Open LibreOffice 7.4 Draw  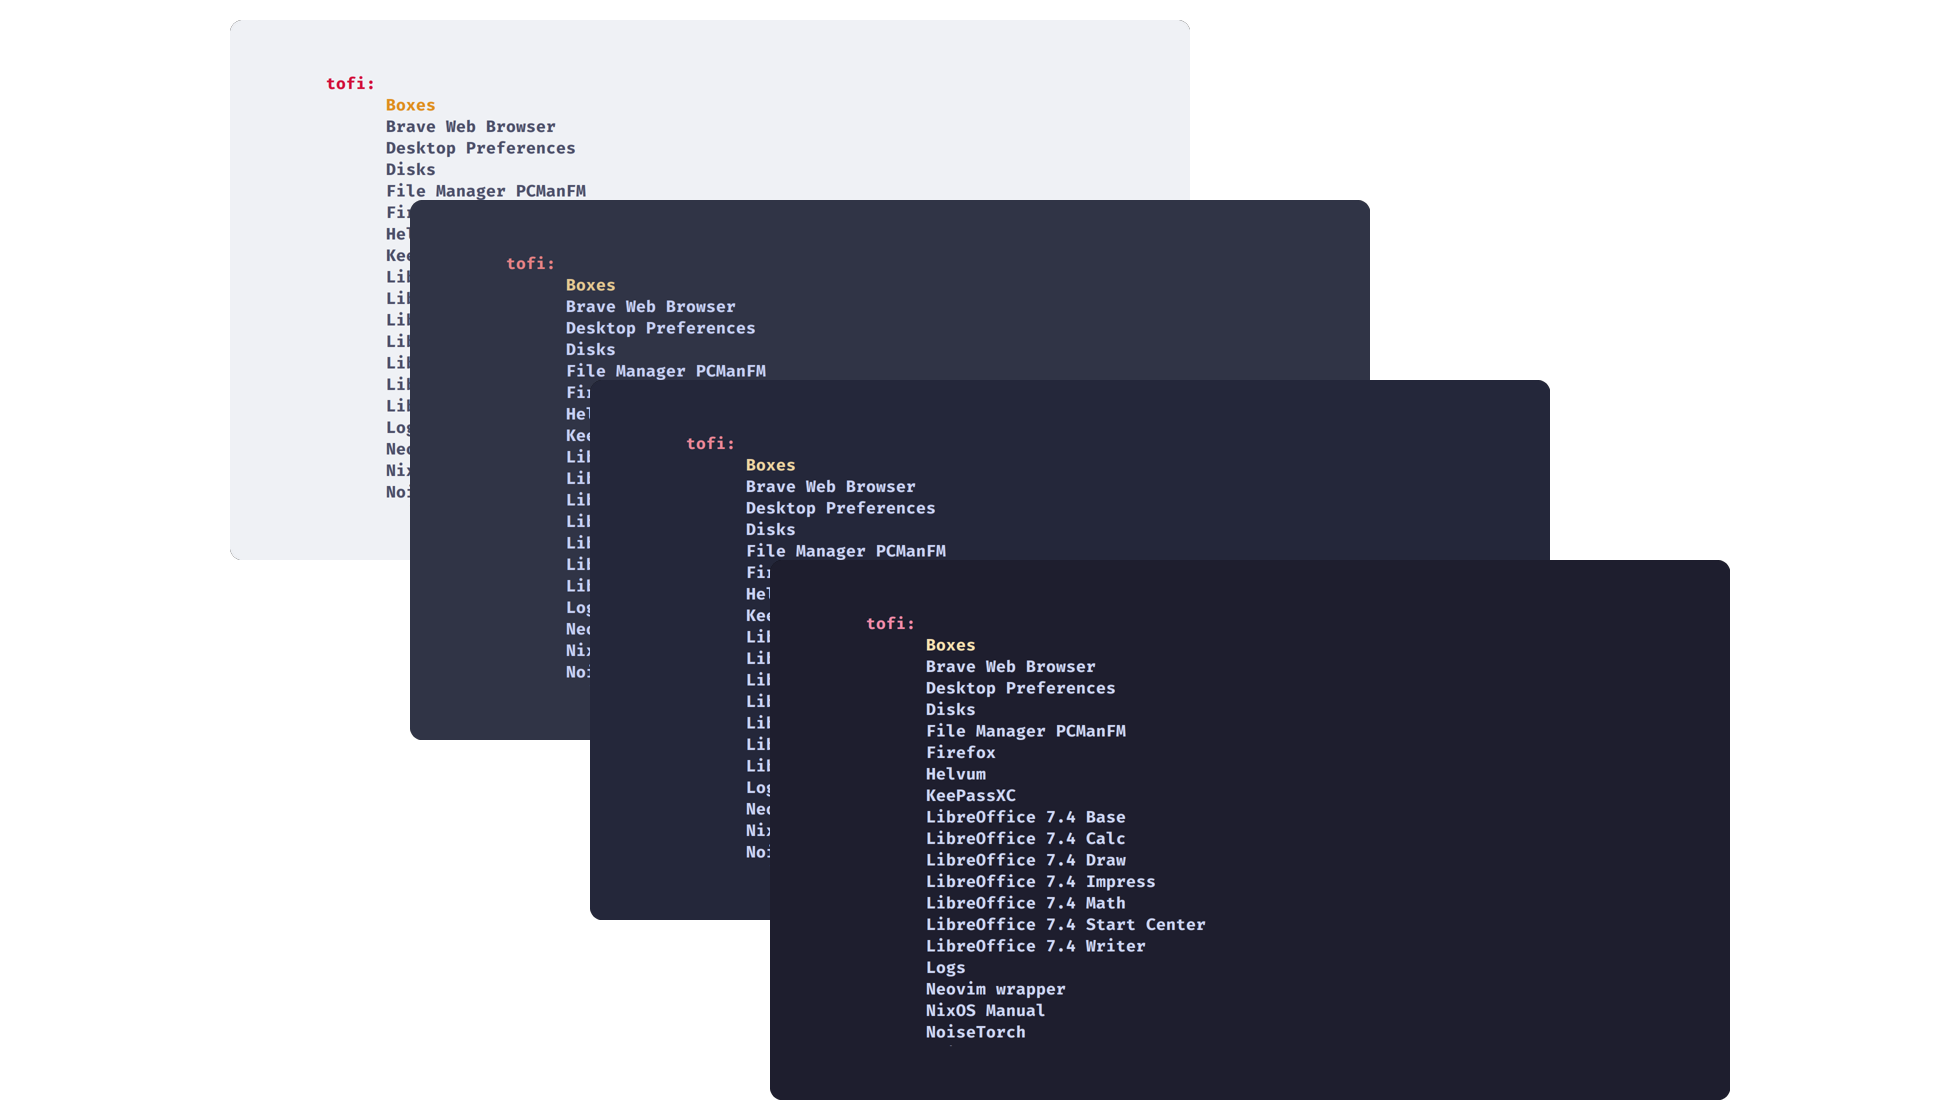[1025, 860]
